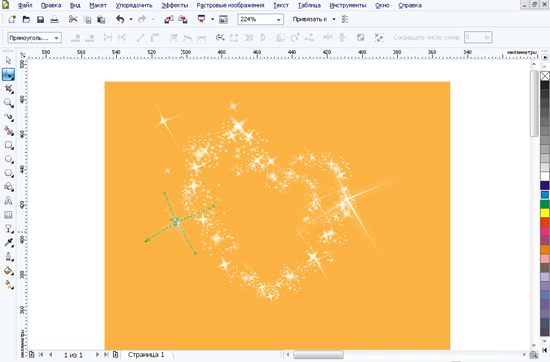Undo the last action

pyautogui.click(x=120, y=19)
